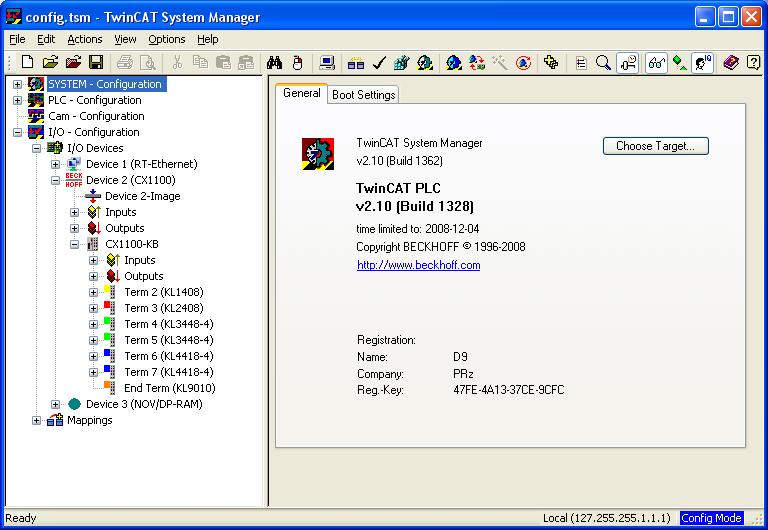Click the Reg.-Key value 47FE-4A13-37CE-9CFC
This screenshot has height=530, width=768.
(x=508, y=390)
